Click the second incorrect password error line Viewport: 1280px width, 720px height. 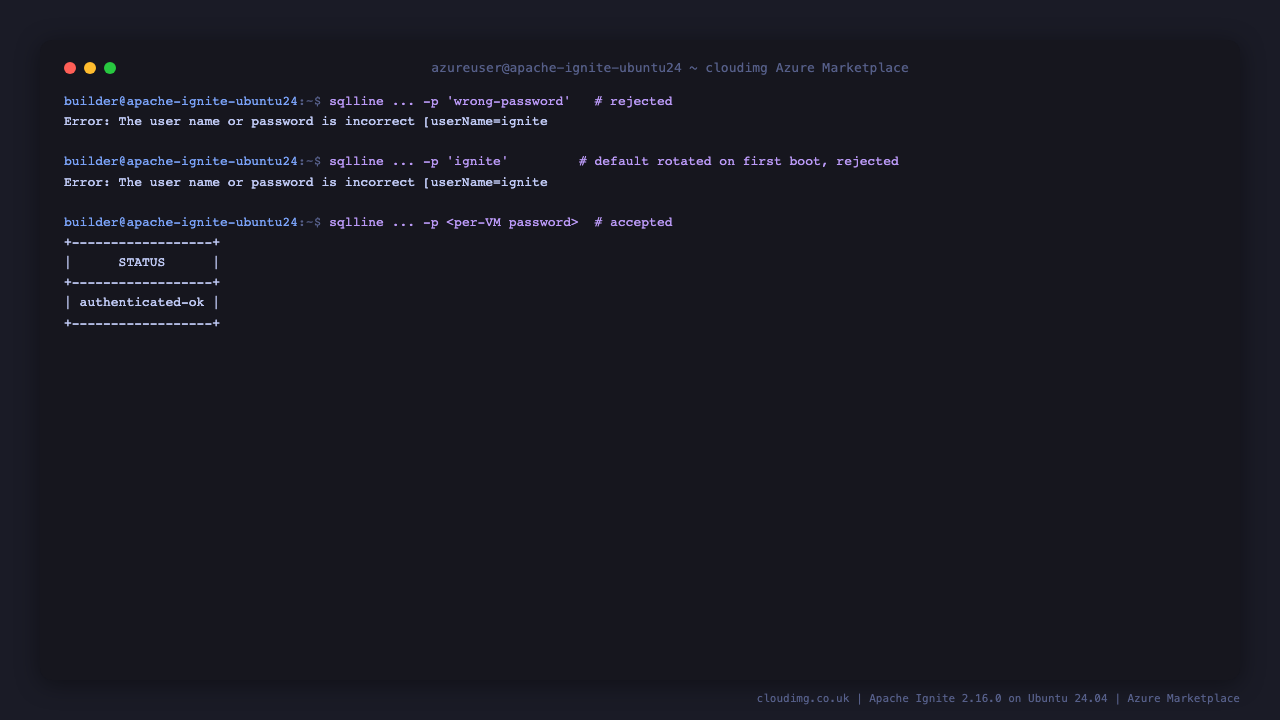[x=306, y=182]
